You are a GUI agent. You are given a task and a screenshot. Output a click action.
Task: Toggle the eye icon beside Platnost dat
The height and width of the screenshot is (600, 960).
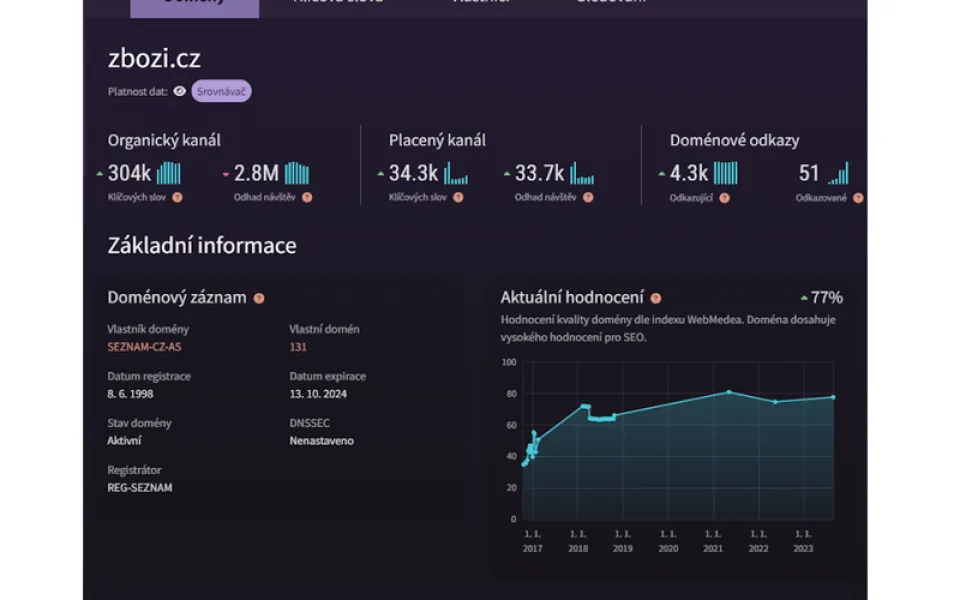pos(179,91)
